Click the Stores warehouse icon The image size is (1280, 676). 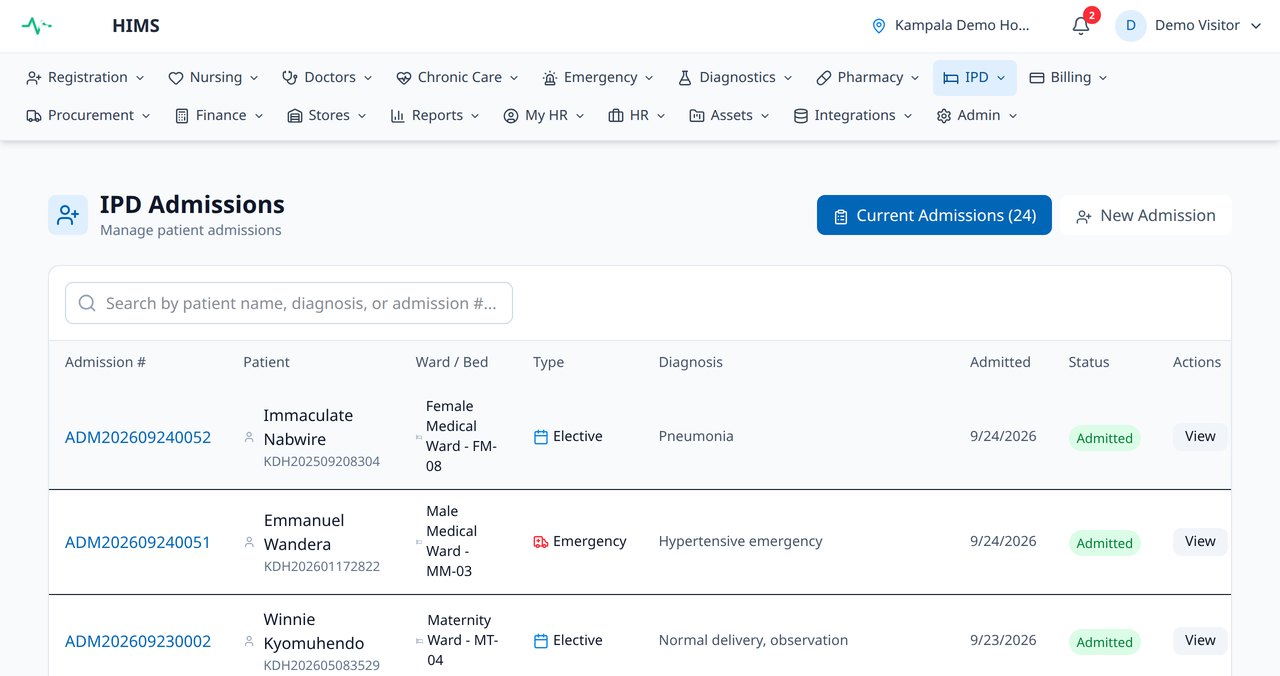pos(295,116)
